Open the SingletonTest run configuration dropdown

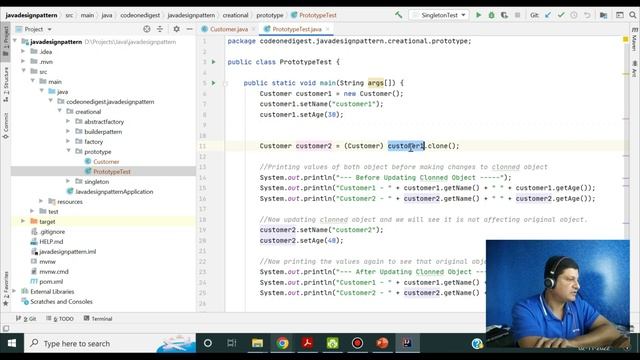439,15
